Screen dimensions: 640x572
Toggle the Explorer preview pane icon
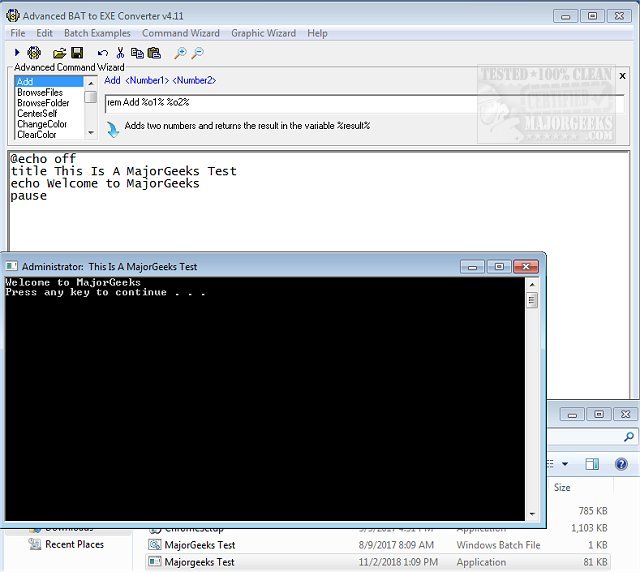pyautogui.click(x=592, y=464)
